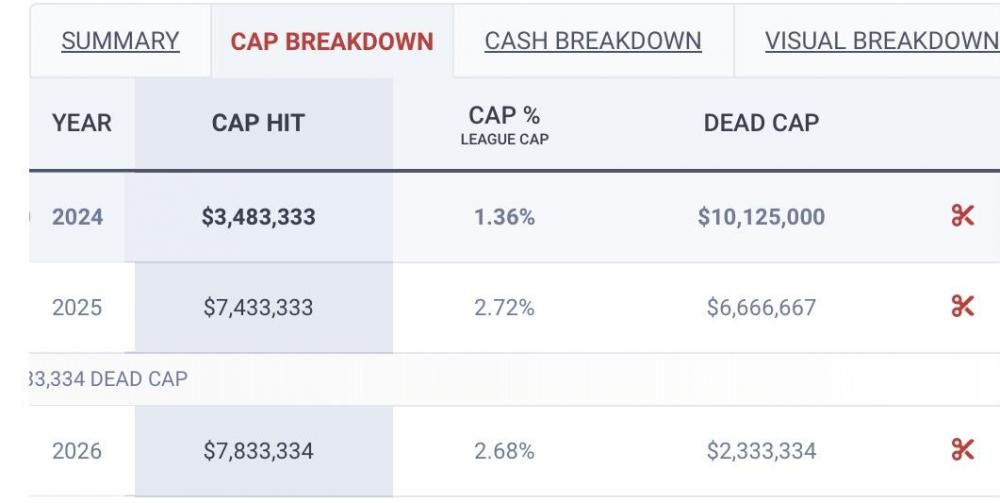Click the Cap % League Cap header
This screenshot has width=1000, height=503.
[504, 125]
